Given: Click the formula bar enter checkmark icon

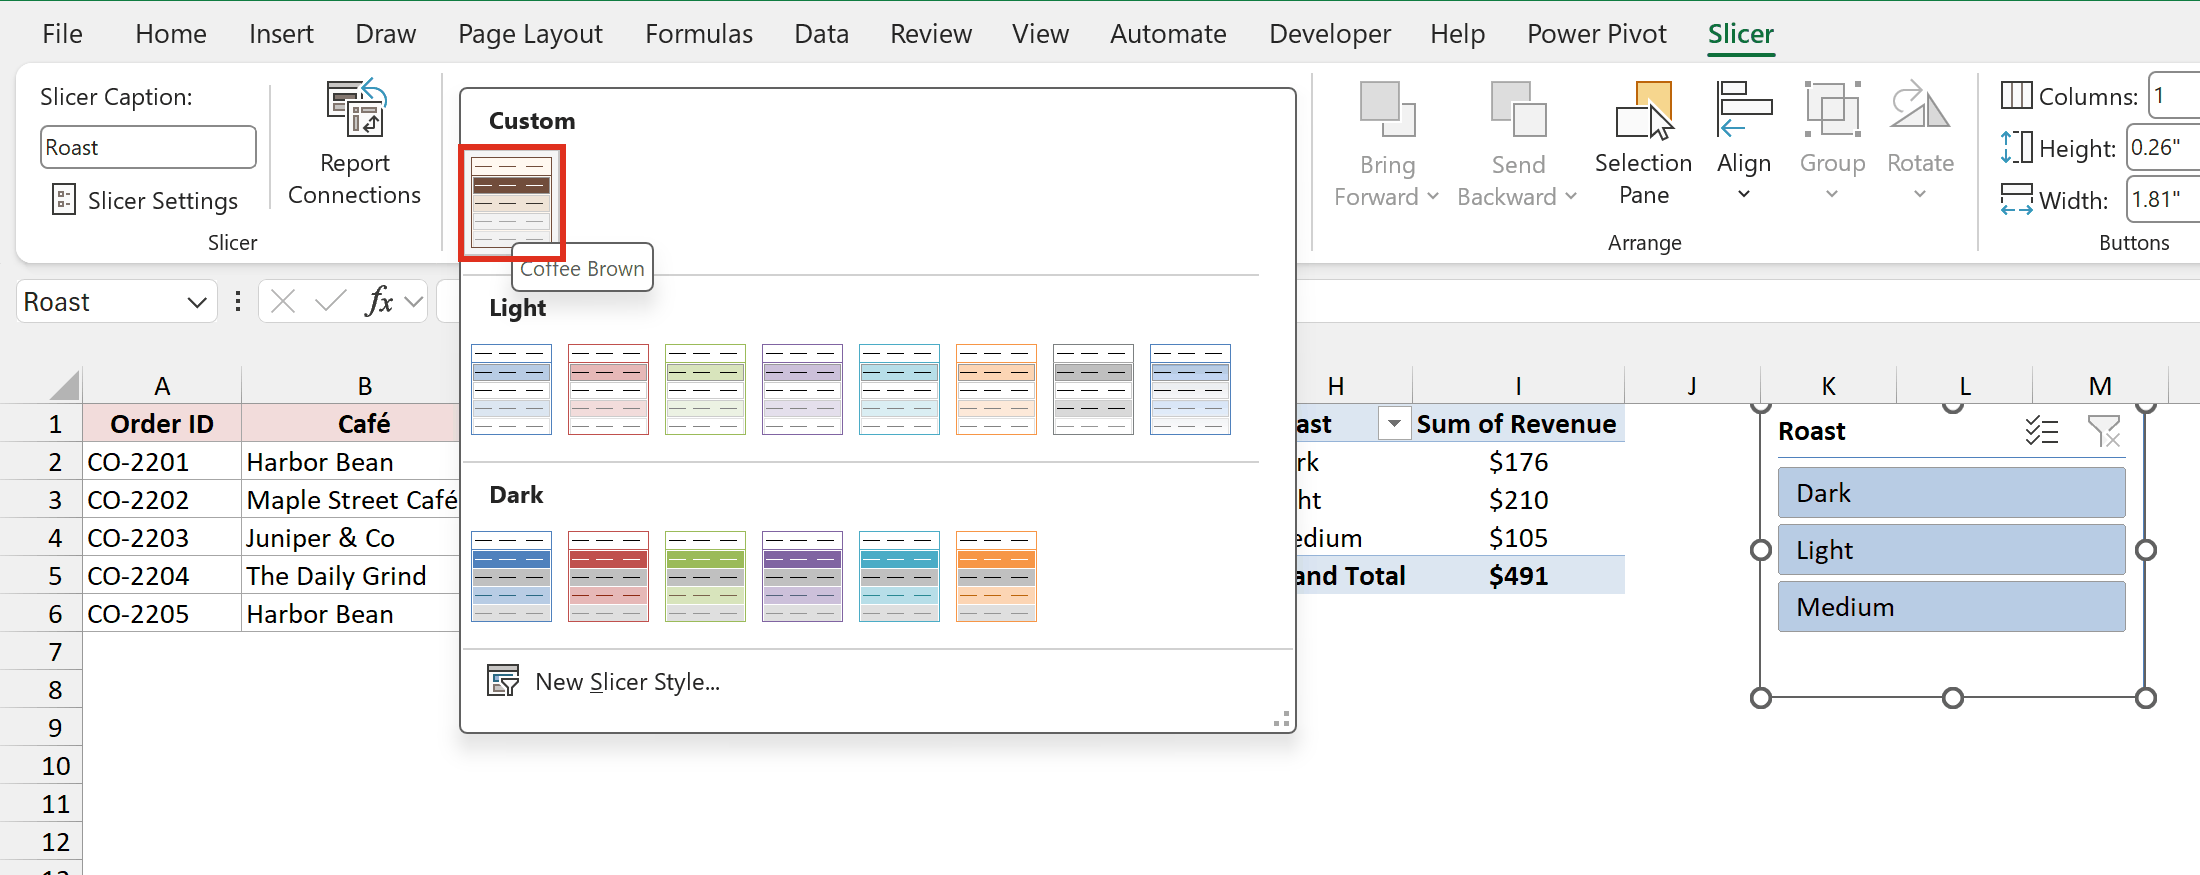Looking at the screenshot, I should coord(330,301).
